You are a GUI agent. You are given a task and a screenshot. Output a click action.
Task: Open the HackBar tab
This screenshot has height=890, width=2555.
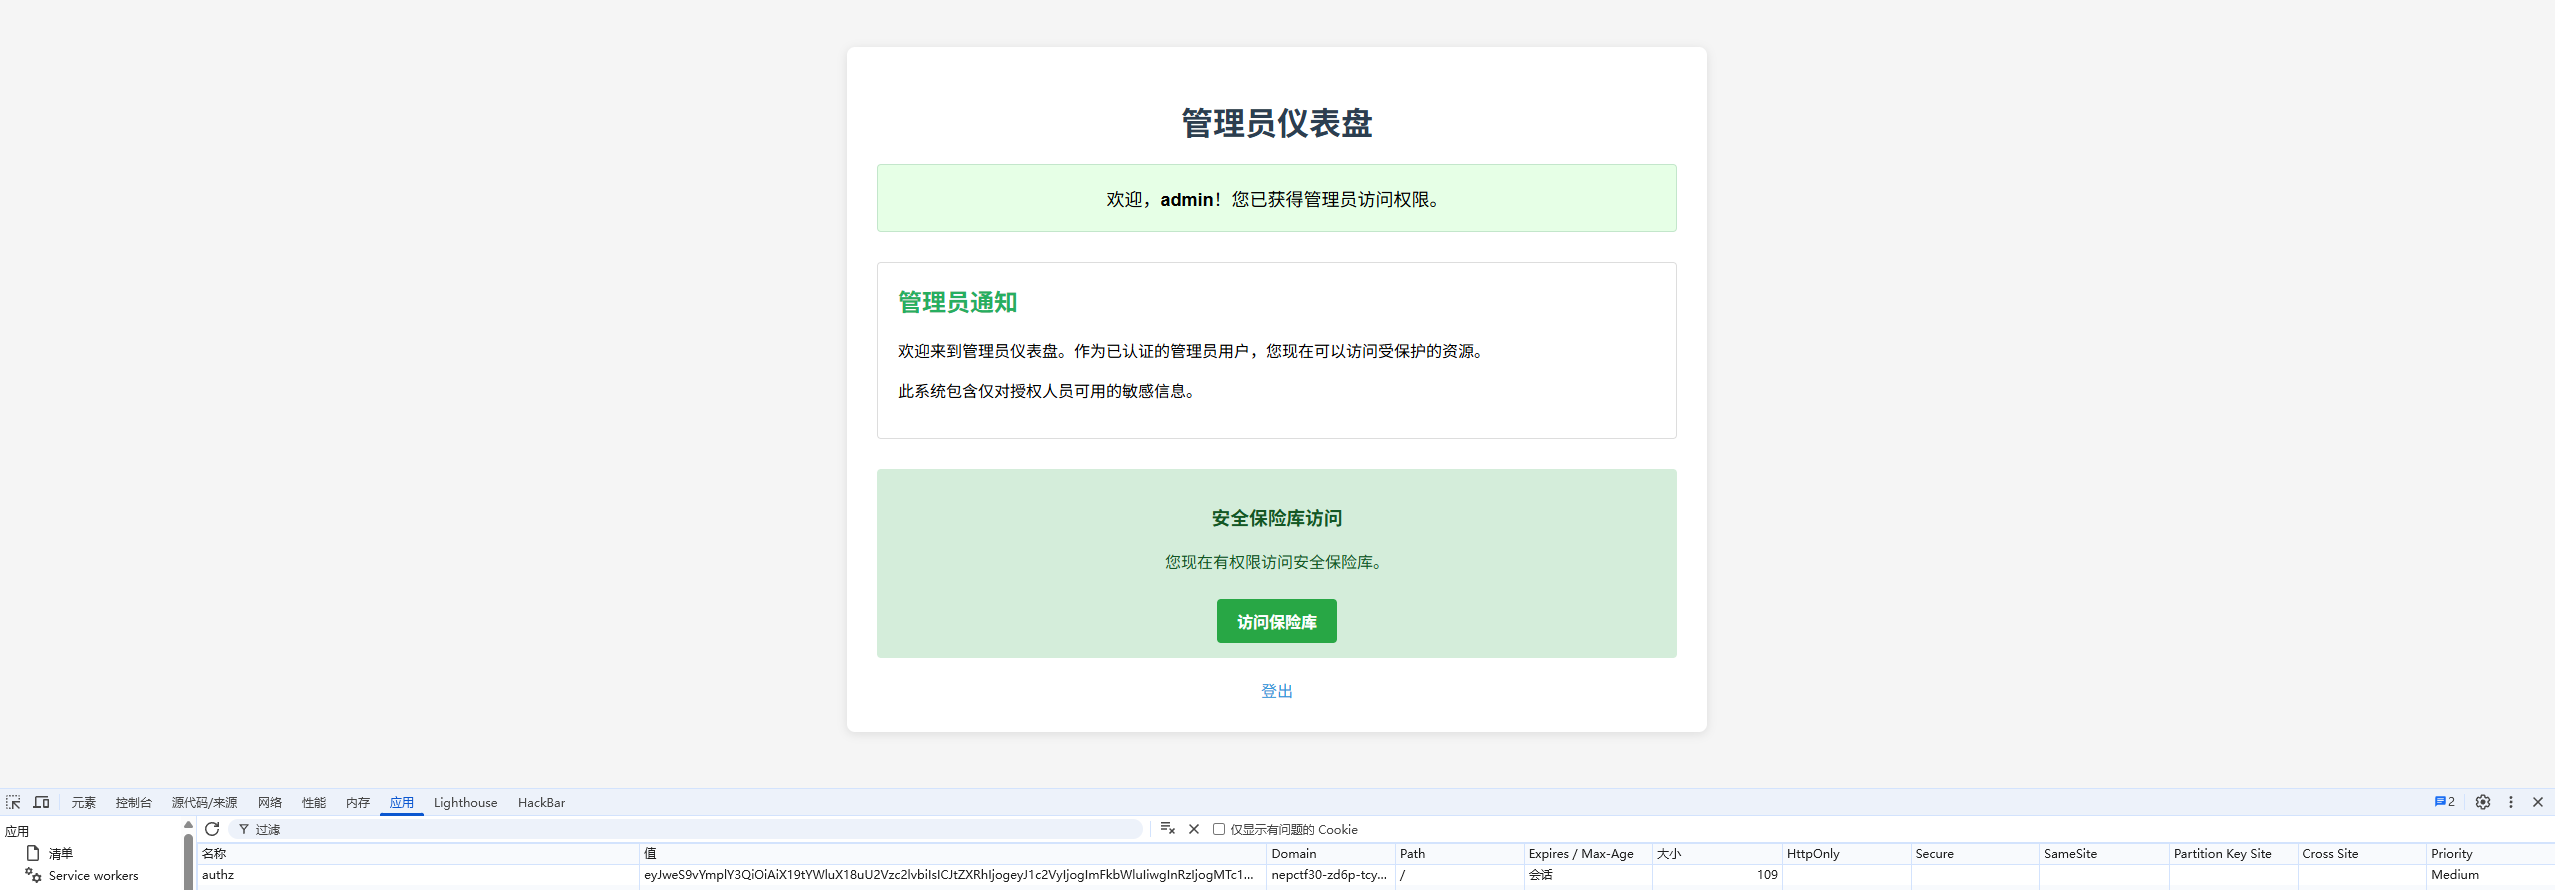pyautogui.click(x=541, y=803)
